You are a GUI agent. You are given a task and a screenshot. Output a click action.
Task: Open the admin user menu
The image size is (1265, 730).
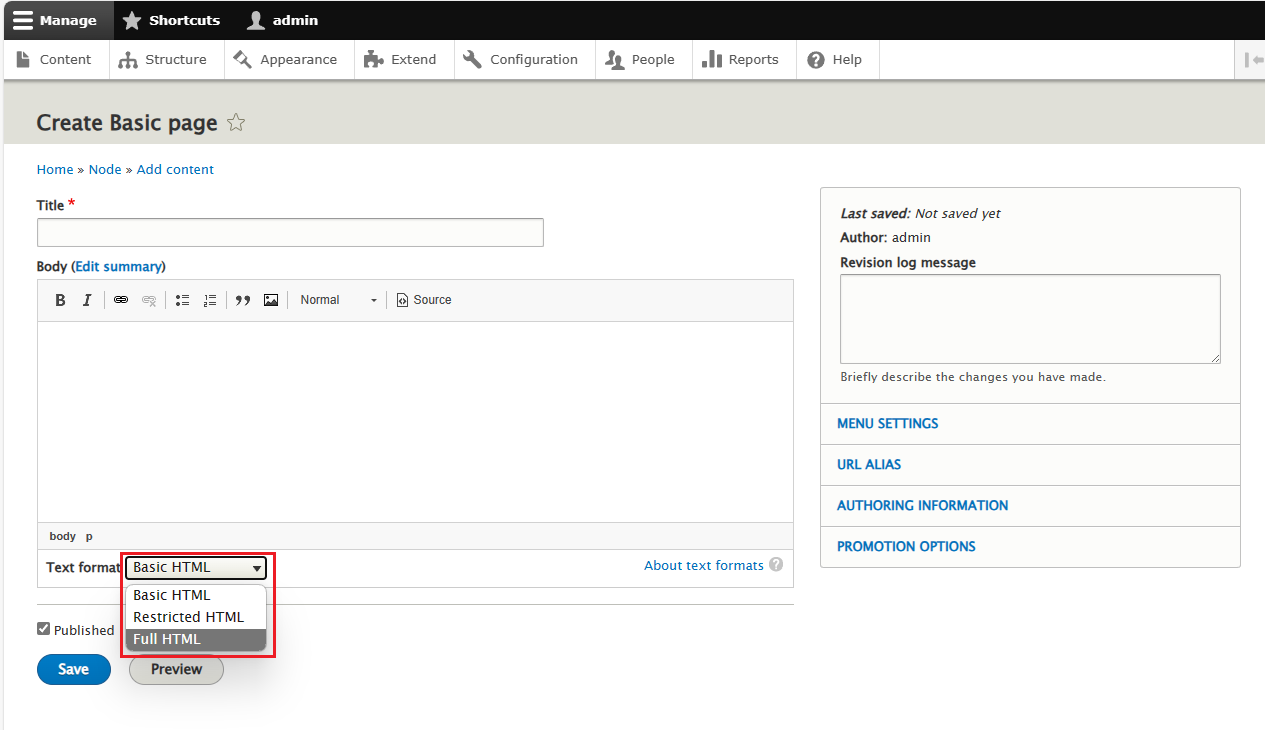[x=283, y=20]
